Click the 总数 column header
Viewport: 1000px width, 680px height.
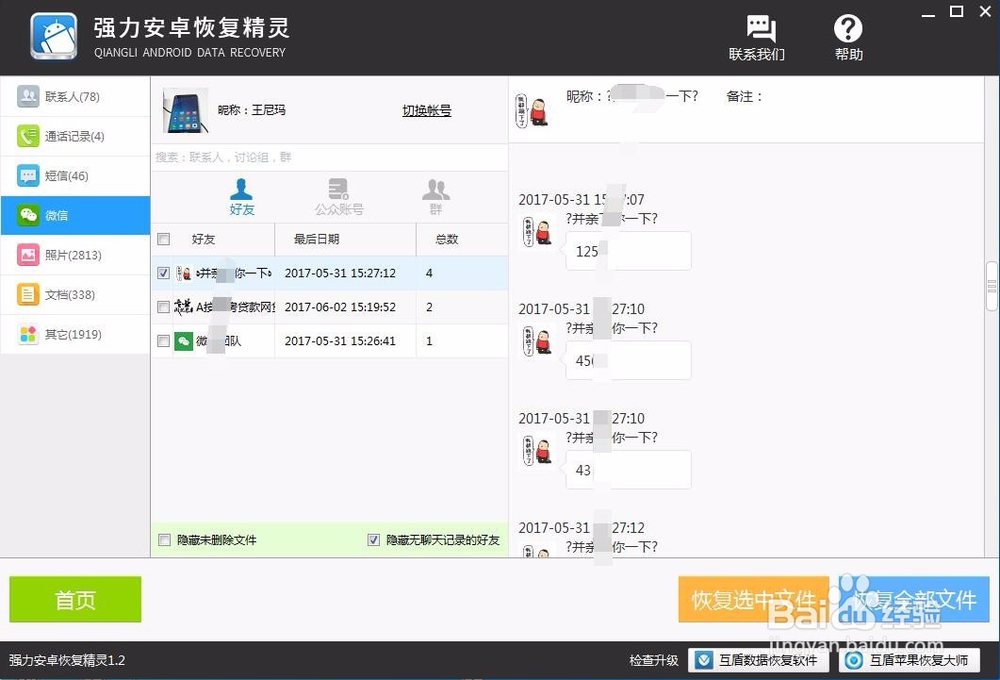pyautogui.click(x=462, y=239)
